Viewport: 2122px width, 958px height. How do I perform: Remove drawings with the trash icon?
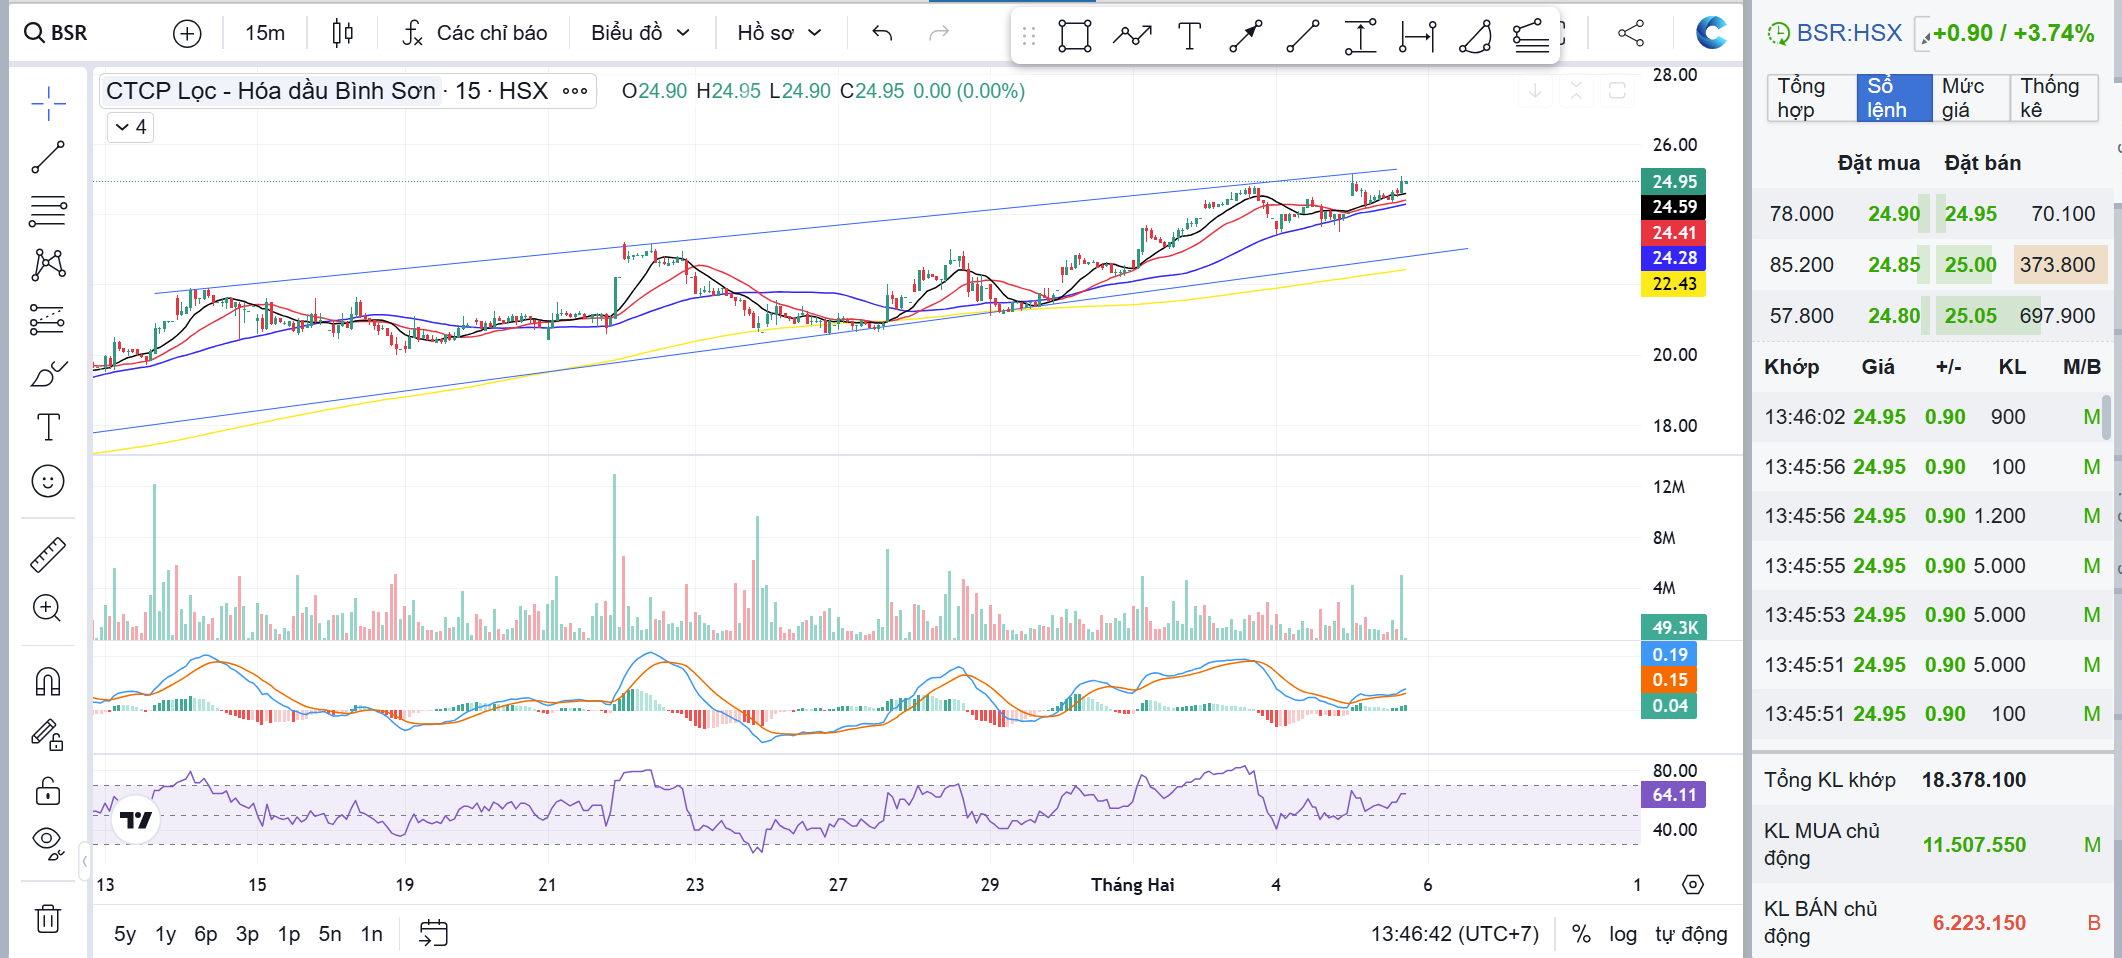48,918
